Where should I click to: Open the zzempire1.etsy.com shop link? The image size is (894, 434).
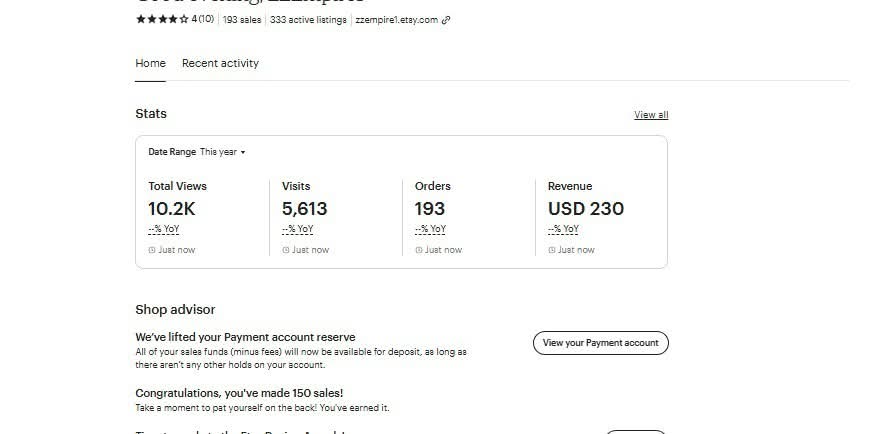[396, 20]
